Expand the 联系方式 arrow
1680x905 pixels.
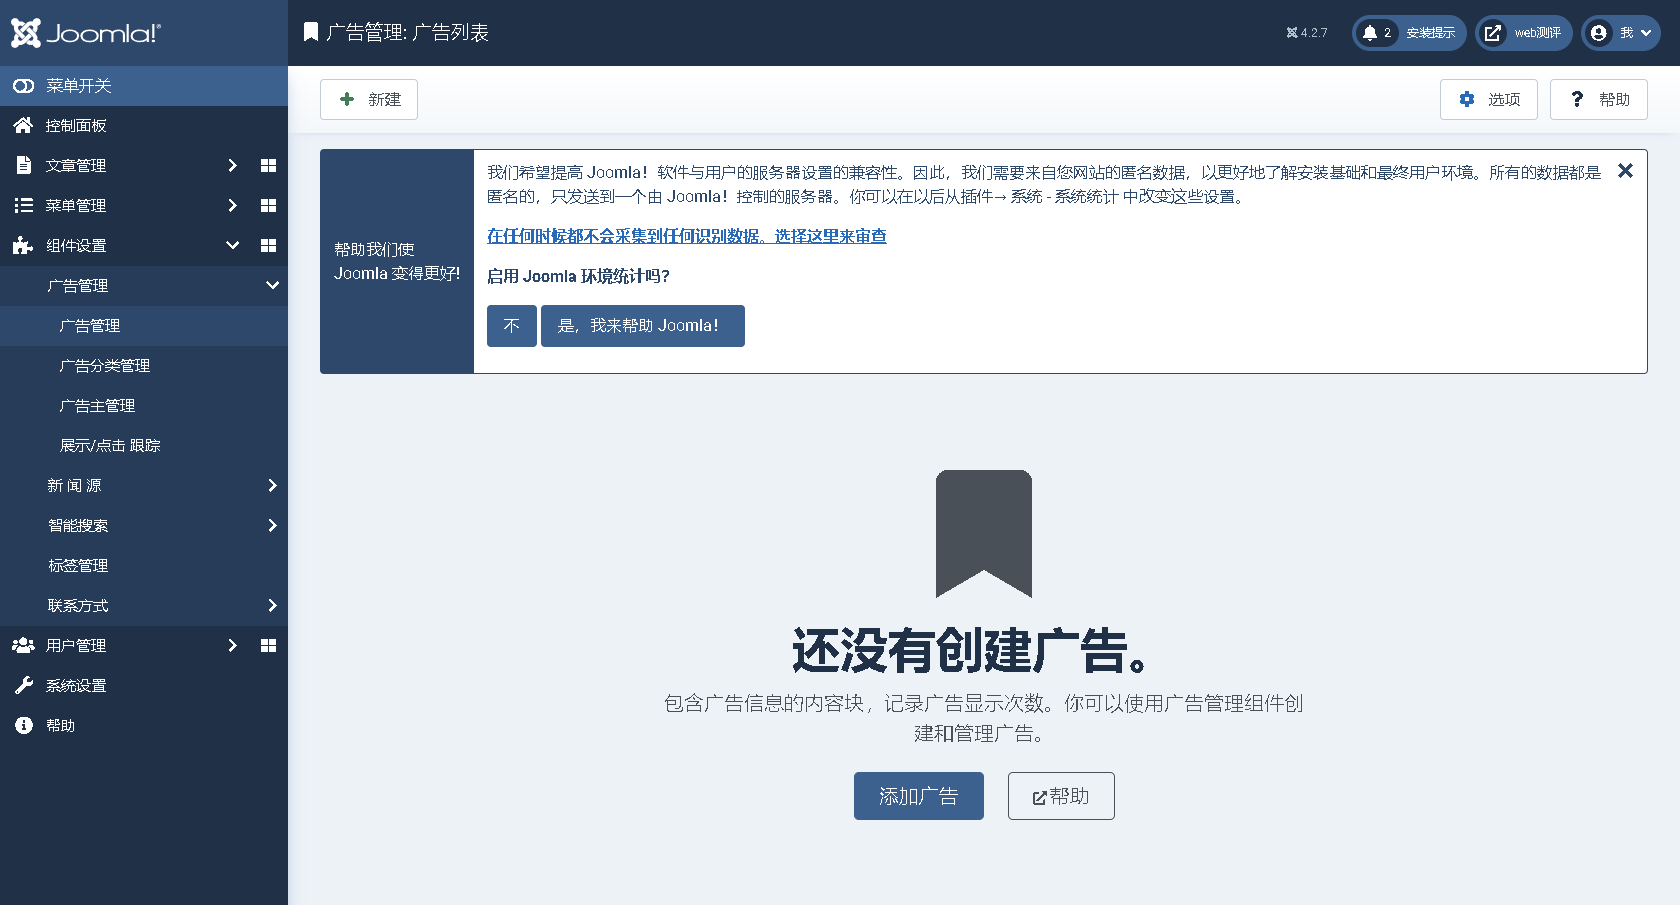pos(272,606)
